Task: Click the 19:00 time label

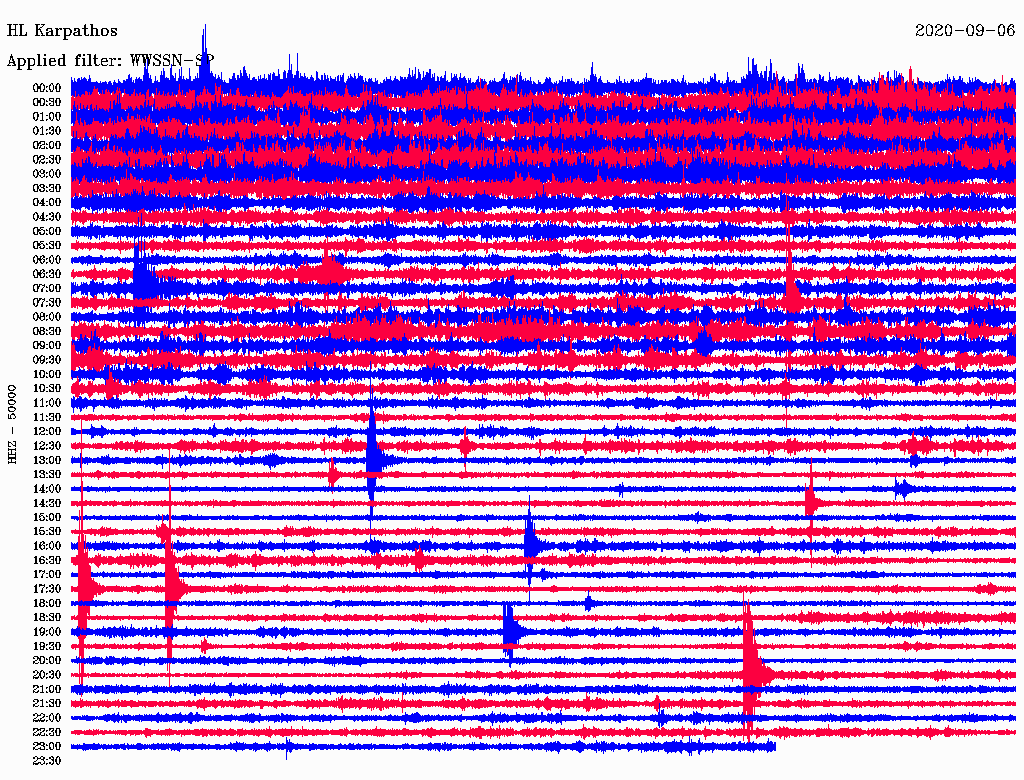Action: click(x=47, y=632)
